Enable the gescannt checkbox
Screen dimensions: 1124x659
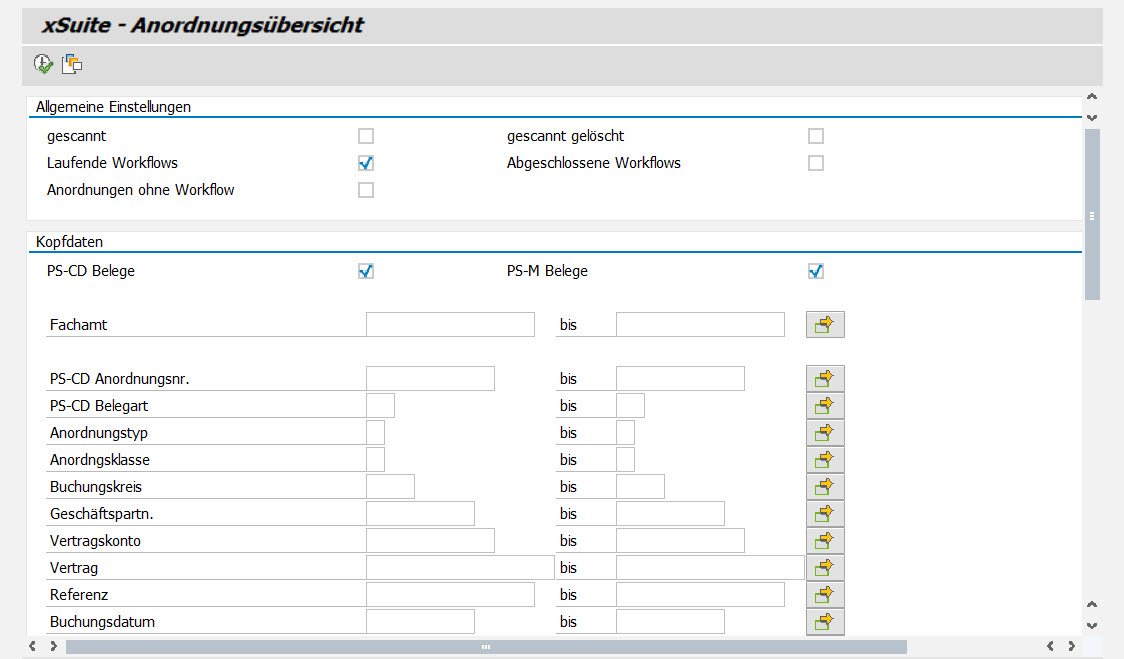(x=366, y=136)
